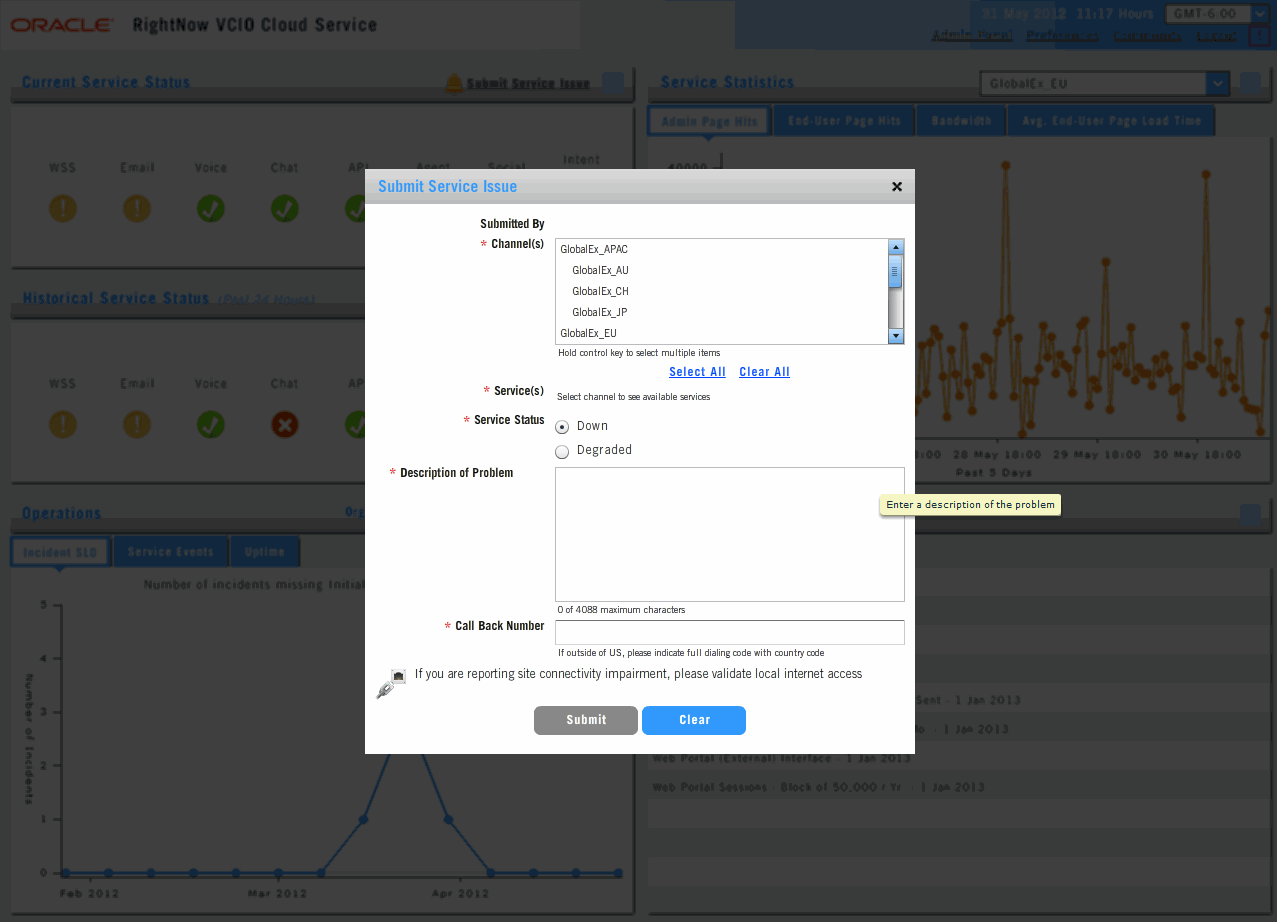Click the bell icon beside Submit Service Issue
1277x922 pixels.
[x=454, y=83]
